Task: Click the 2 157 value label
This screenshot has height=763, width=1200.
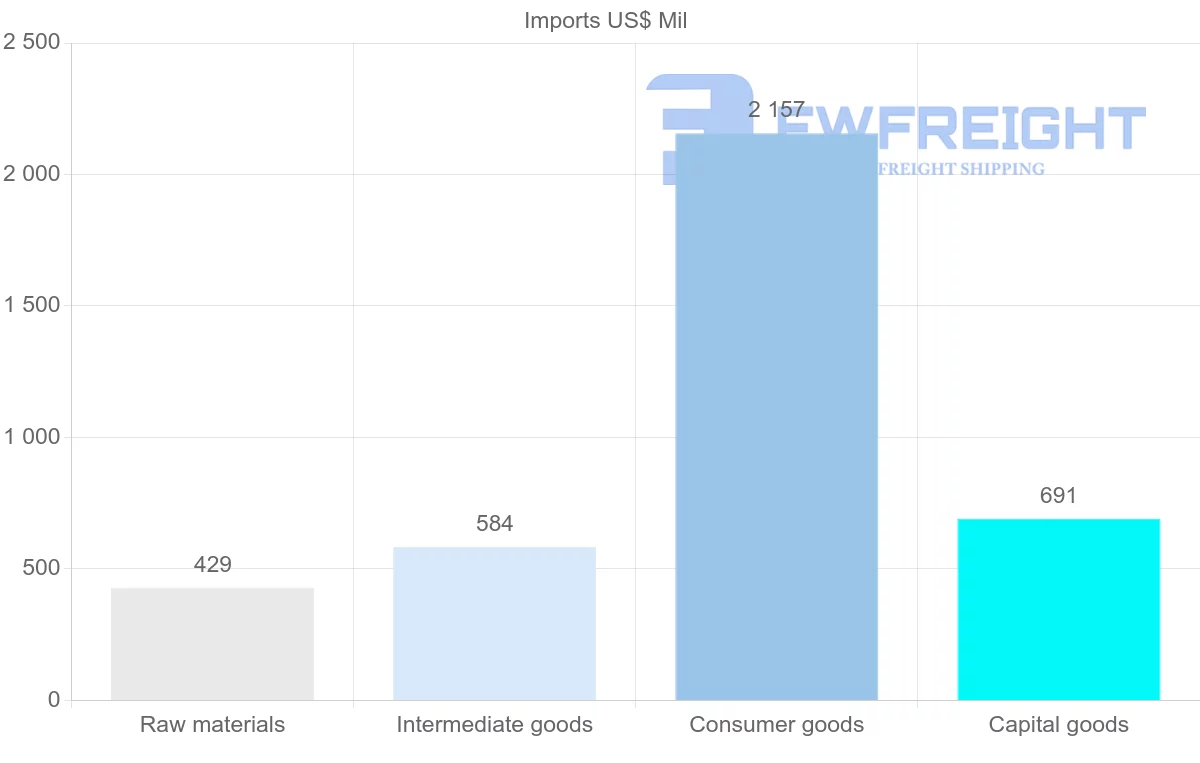Action: (x=776, y=110)
